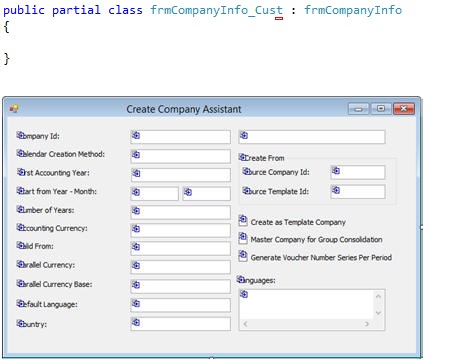Click the Create Company Assistant title text
The height and width of the screenshot is (361, 458).
click(x=184, y=109)
